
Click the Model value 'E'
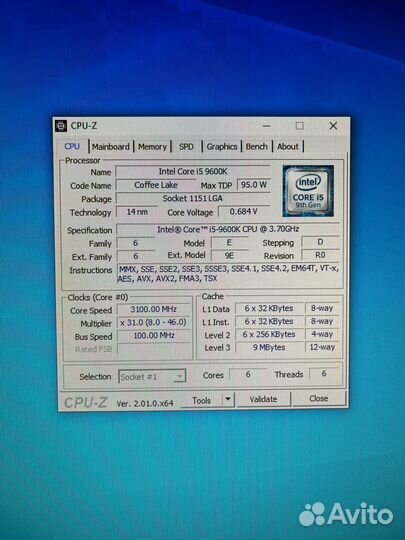[x=229, y=243]
